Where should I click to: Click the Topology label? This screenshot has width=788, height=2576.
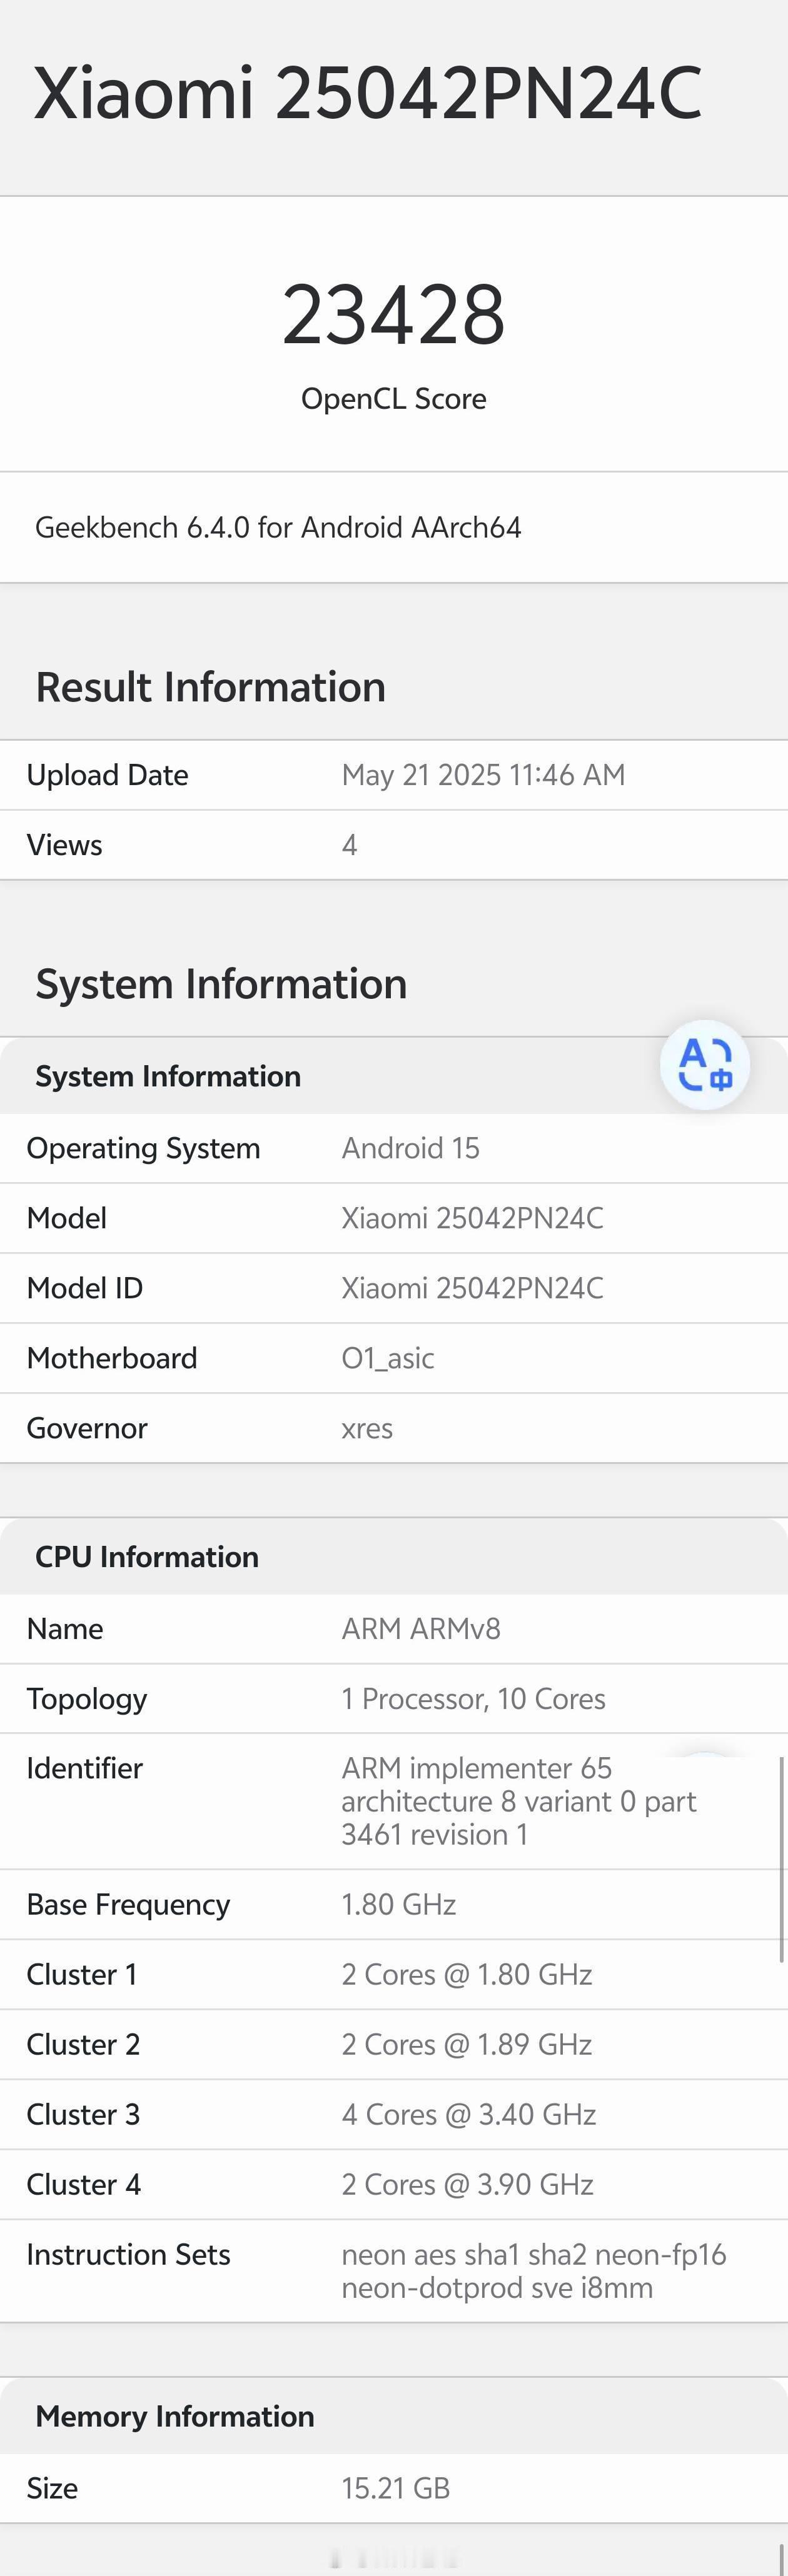coord(87,1699)
